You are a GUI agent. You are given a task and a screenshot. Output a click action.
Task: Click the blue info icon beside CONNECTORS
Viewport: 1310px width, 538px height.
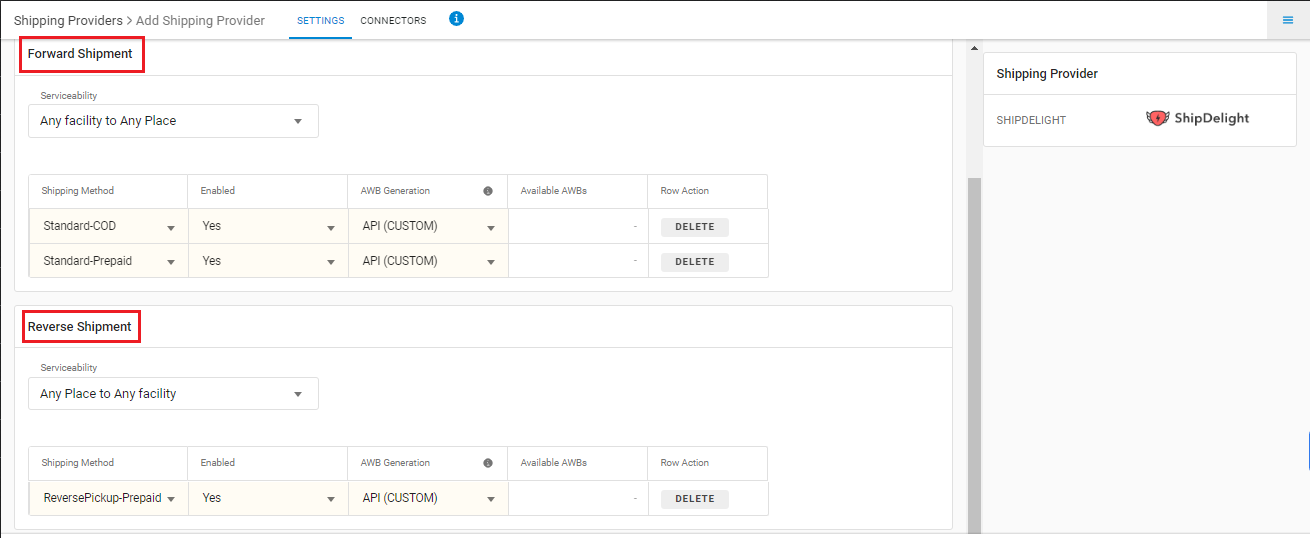[456, 18]
